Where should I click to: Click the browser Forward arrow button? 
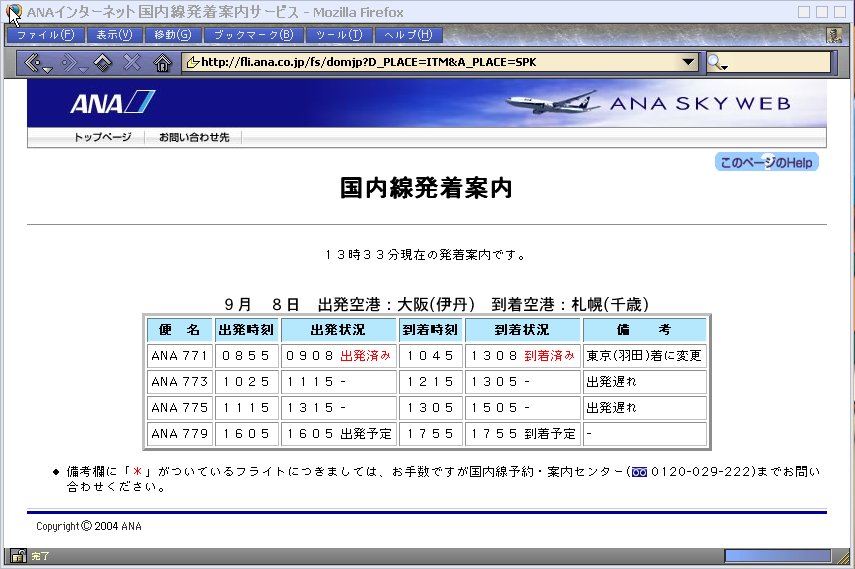(x=70, y=62)
